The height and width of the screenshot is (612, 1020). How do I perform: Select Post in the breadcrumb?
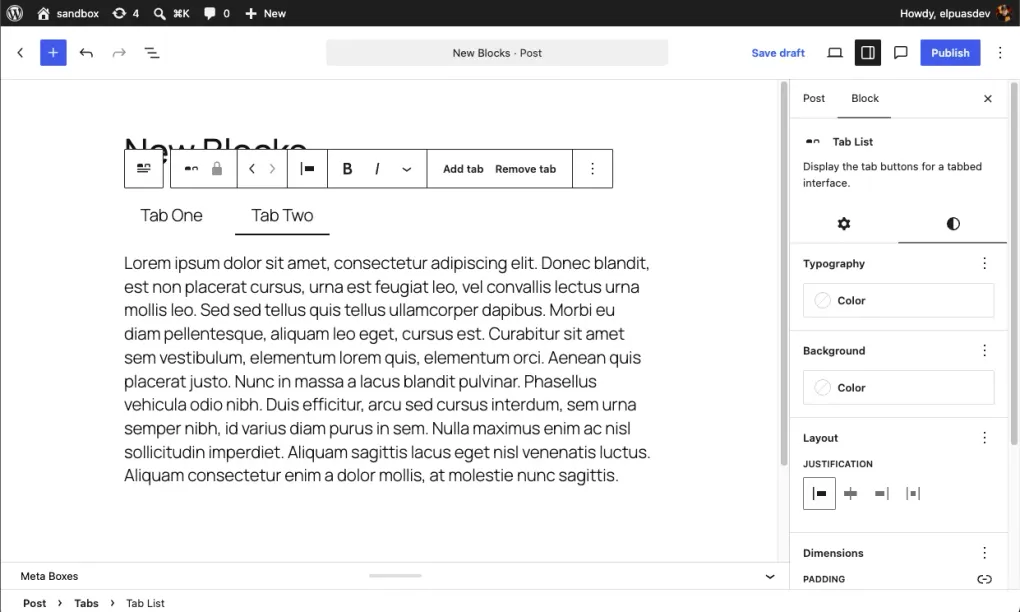tap(34, 603)
